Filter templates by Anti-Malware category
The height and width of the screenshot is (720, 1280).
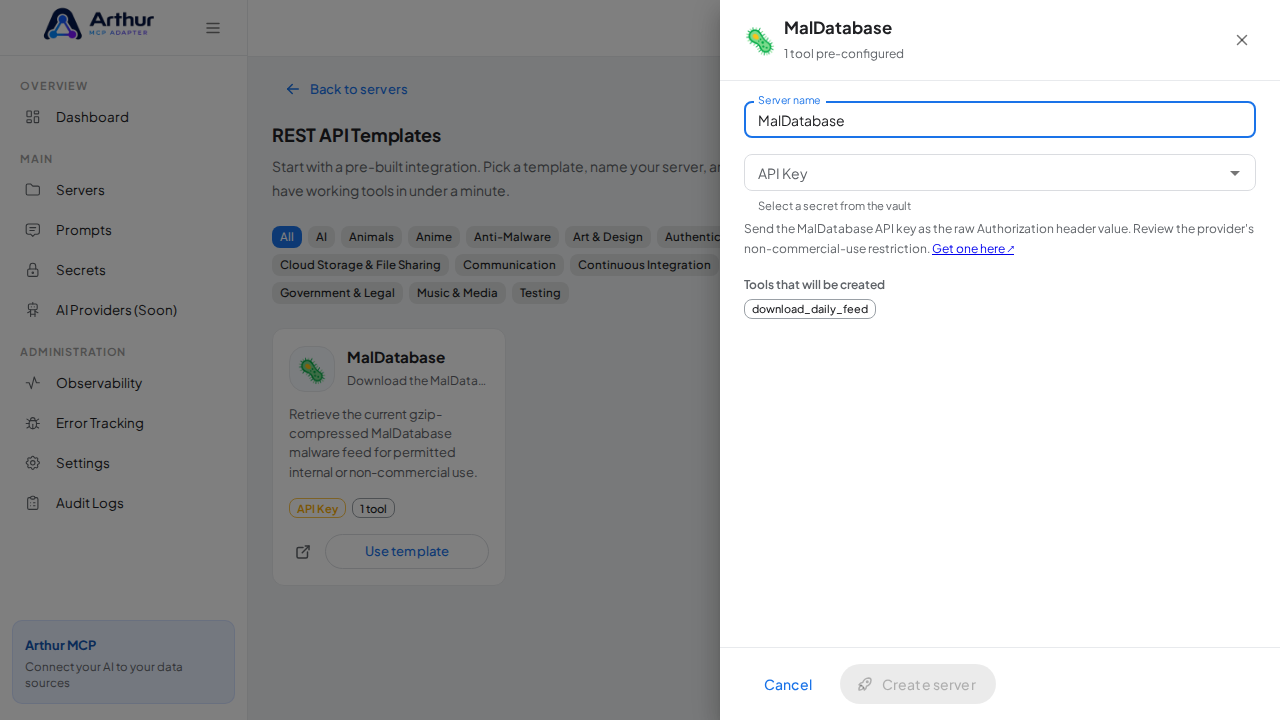pyautogui.click(x=512, y=237)
